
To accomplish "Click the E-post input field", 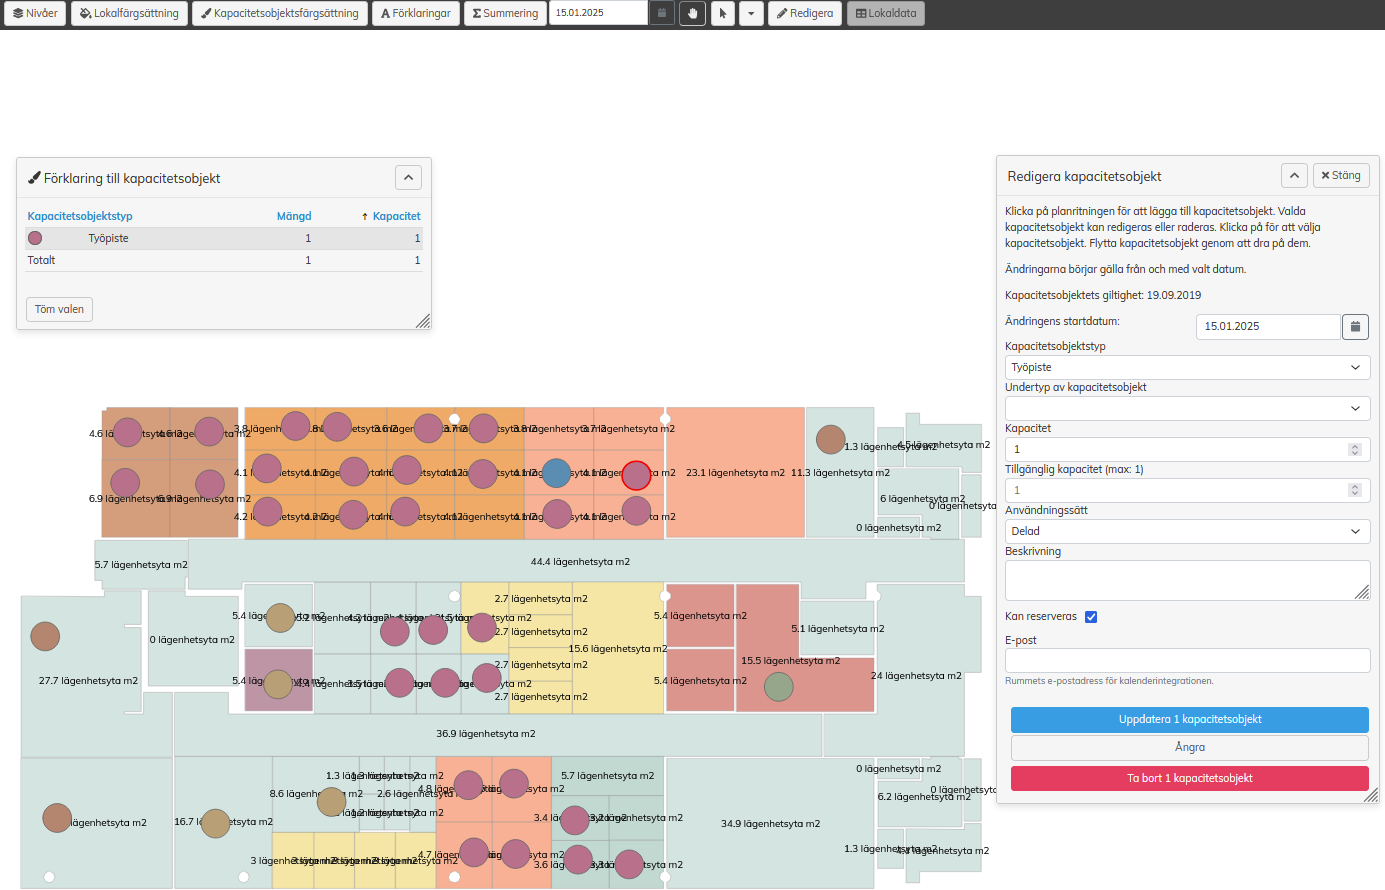I will [x=1186, y=660].
